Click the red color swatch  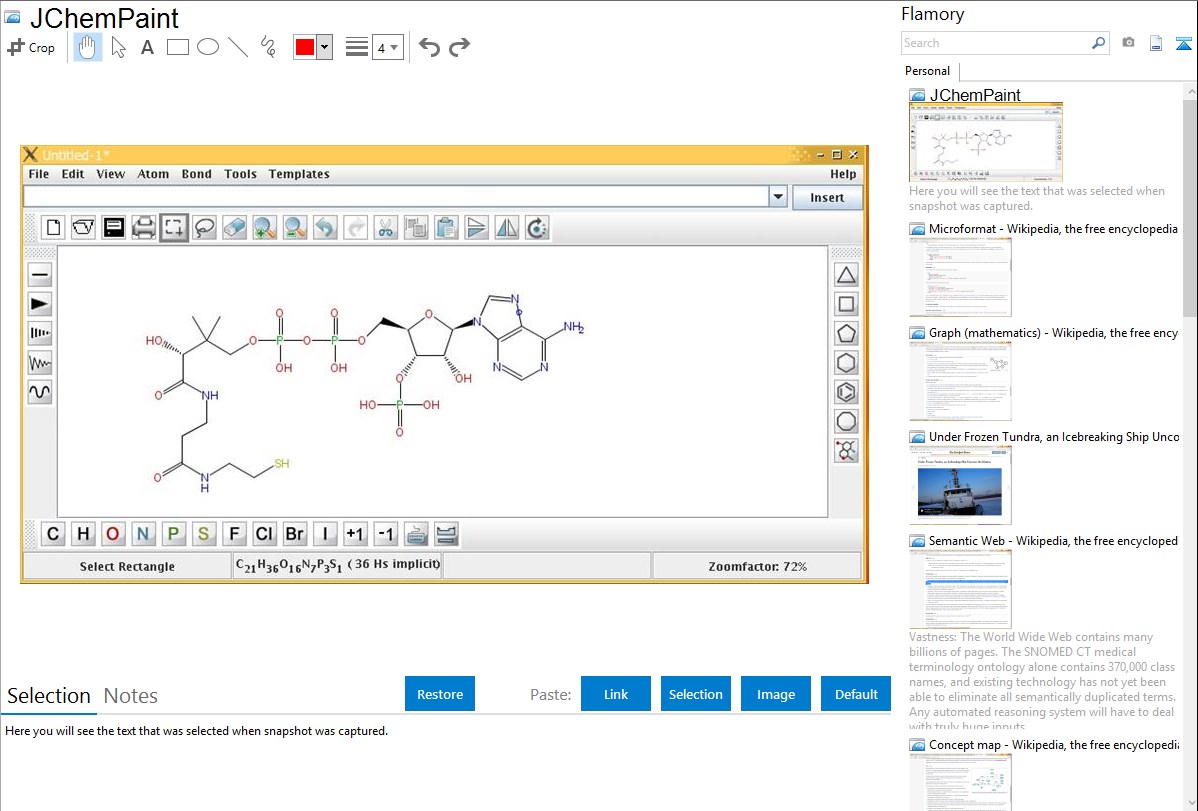click(305, 47)
